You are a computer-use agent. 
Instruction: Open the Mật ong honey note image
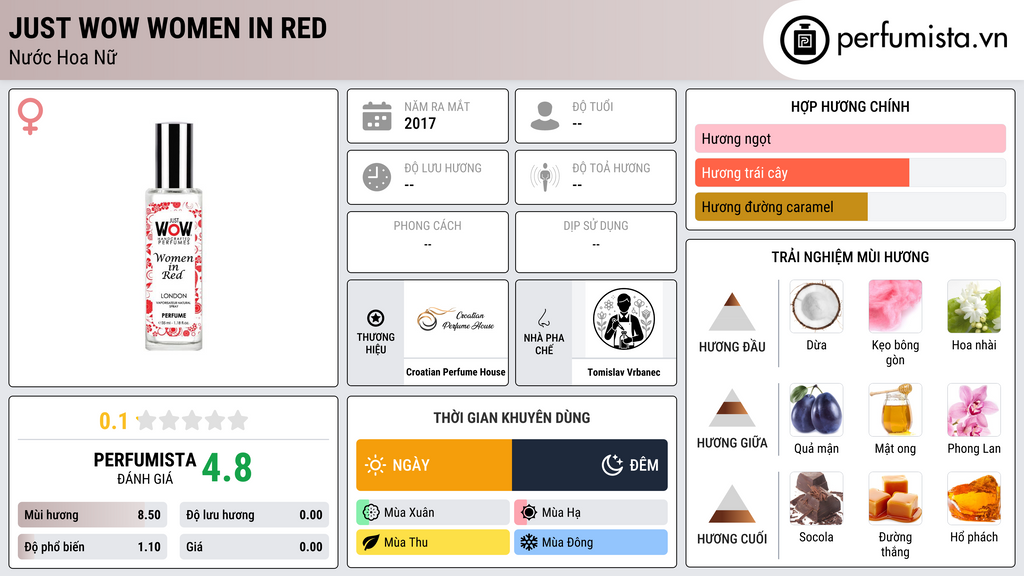click(x=895, y=410)
